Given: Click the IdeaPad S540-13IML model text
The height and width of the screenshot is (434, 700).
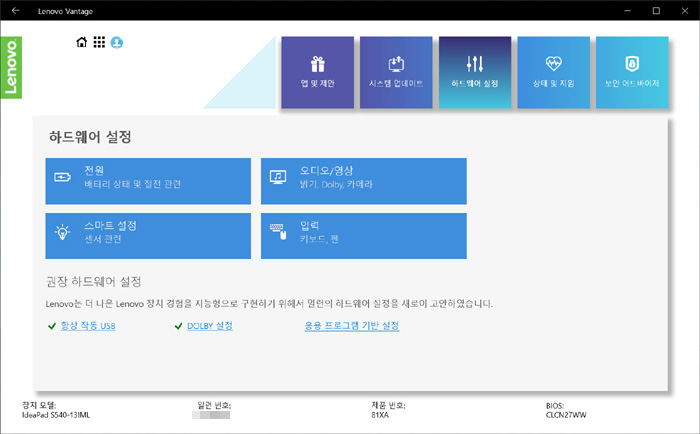Looking at the screenshot, I should tap(56, 415).
